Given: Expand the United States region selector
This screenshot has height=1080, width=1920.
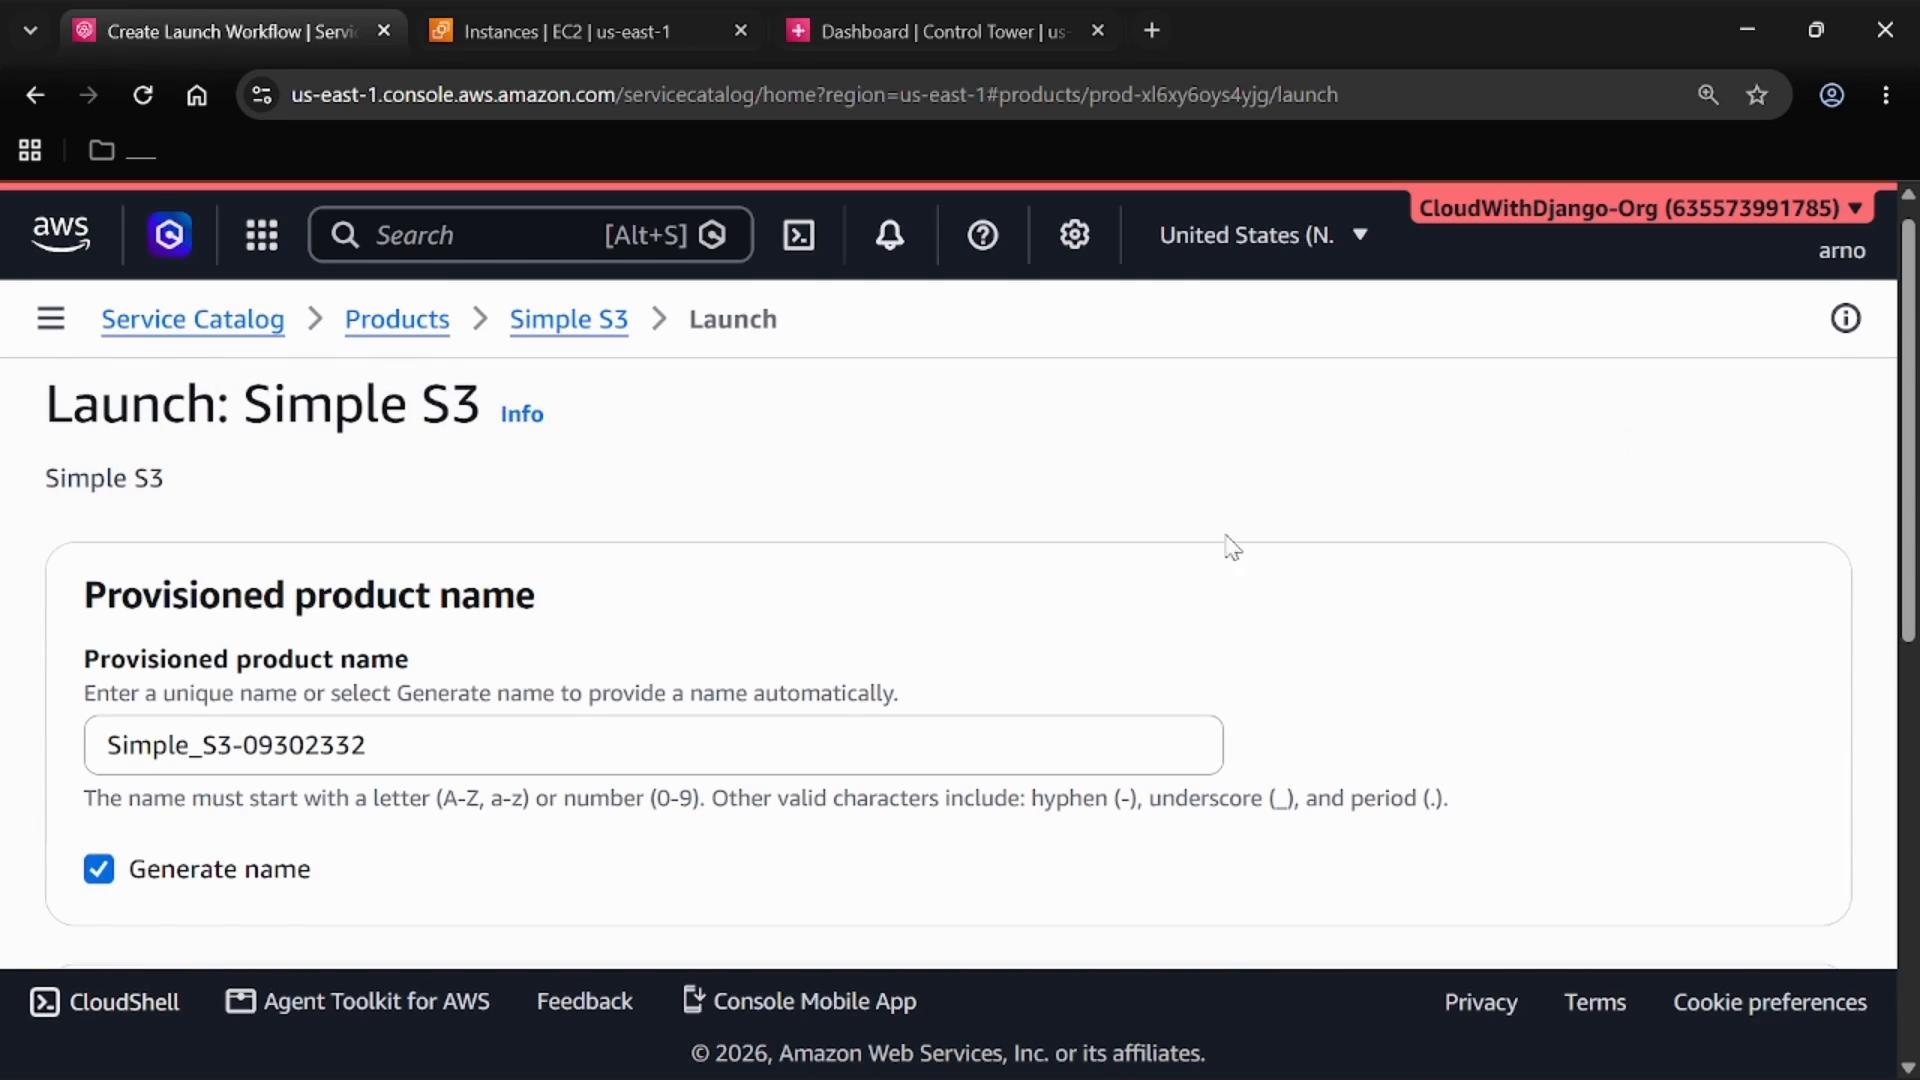Looking at the screenshot, I should coord(1263,235).
